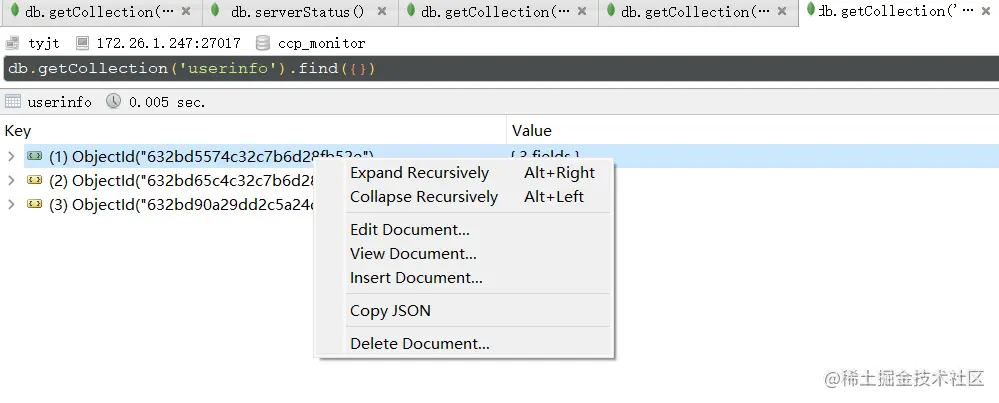Viewport: 999px width, 403px height.
Task: Click the Value column header
Action: [531, 131]
